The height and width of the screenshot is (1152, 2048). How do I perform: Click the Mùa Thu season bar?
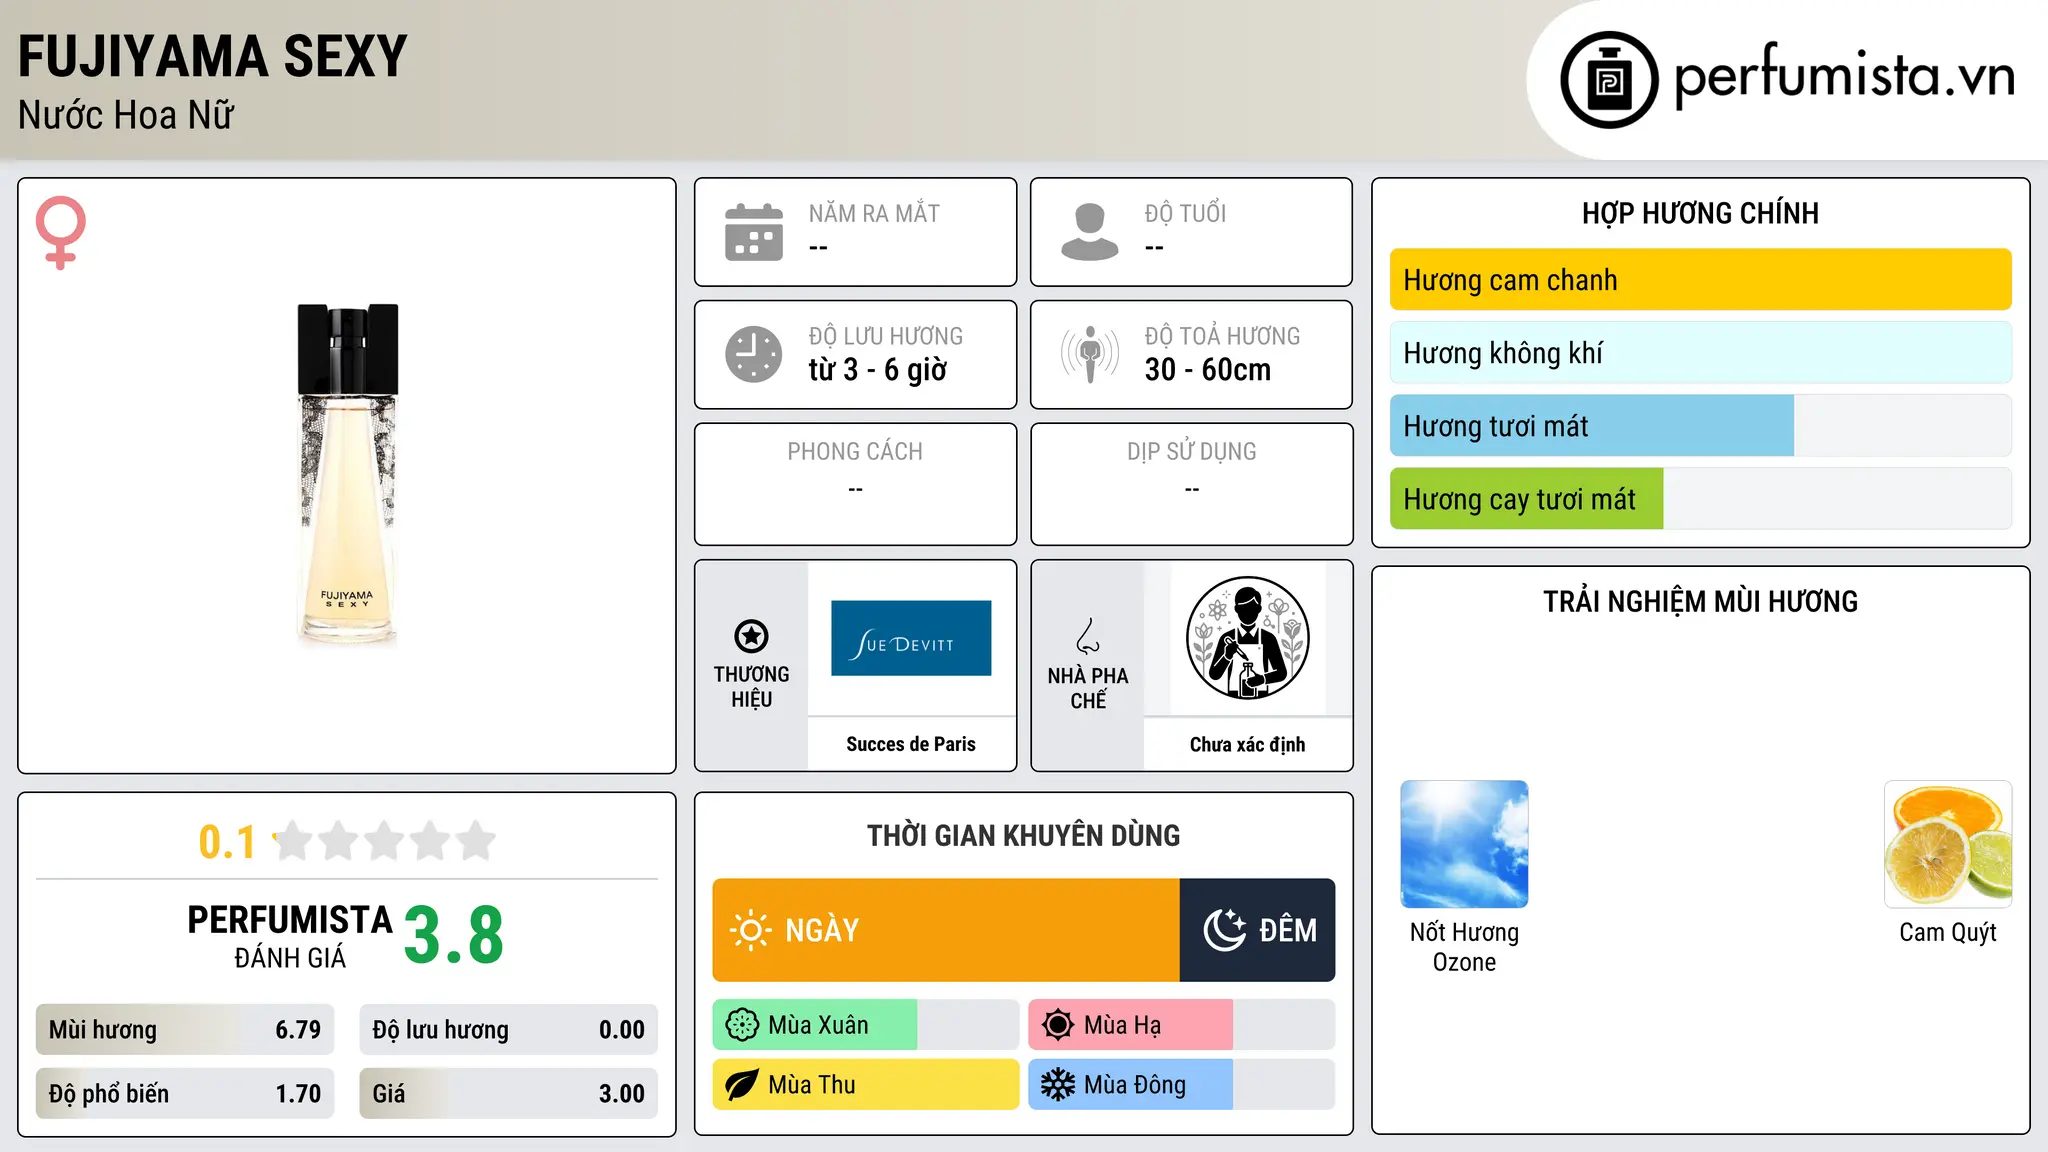[866, 1085]
